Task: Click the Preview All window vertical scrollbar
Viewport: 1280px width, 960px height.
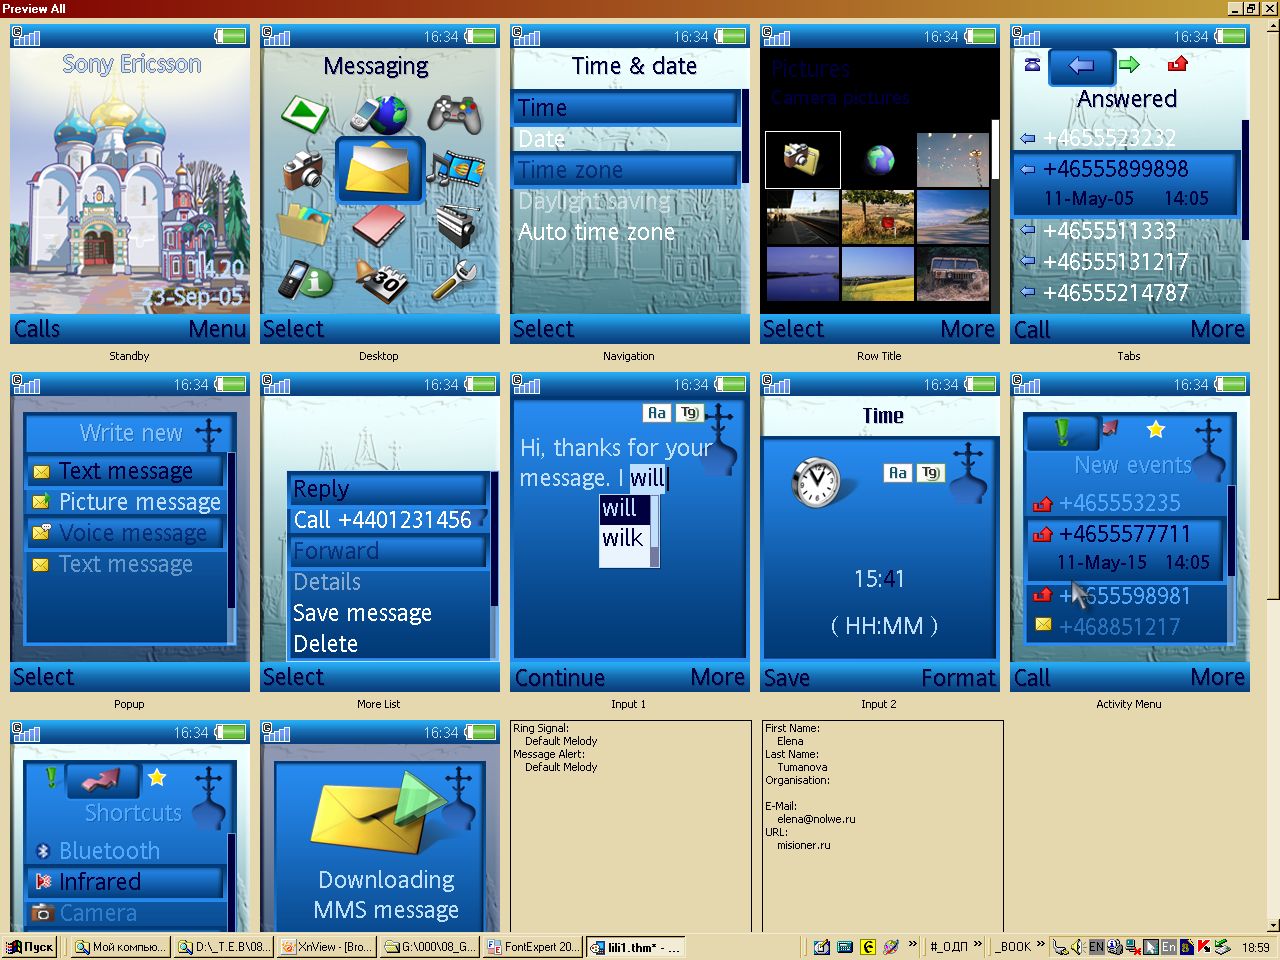Action: [x=1272, y=475]
